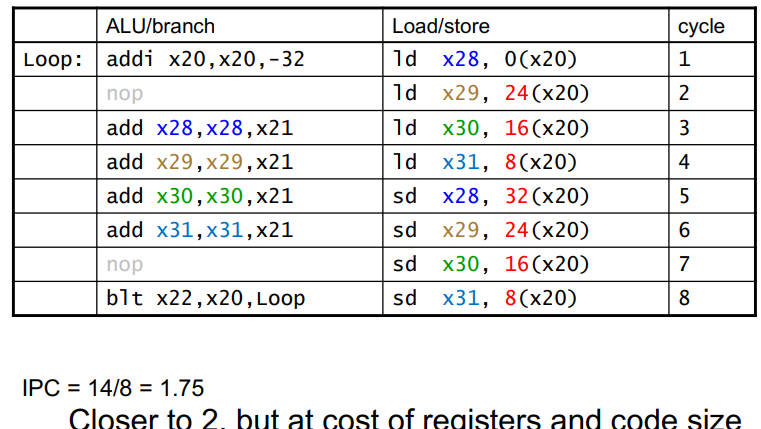Select the "Loop:" label cell
The height and width of the screenshot is (429, 761).
(54, 60)
